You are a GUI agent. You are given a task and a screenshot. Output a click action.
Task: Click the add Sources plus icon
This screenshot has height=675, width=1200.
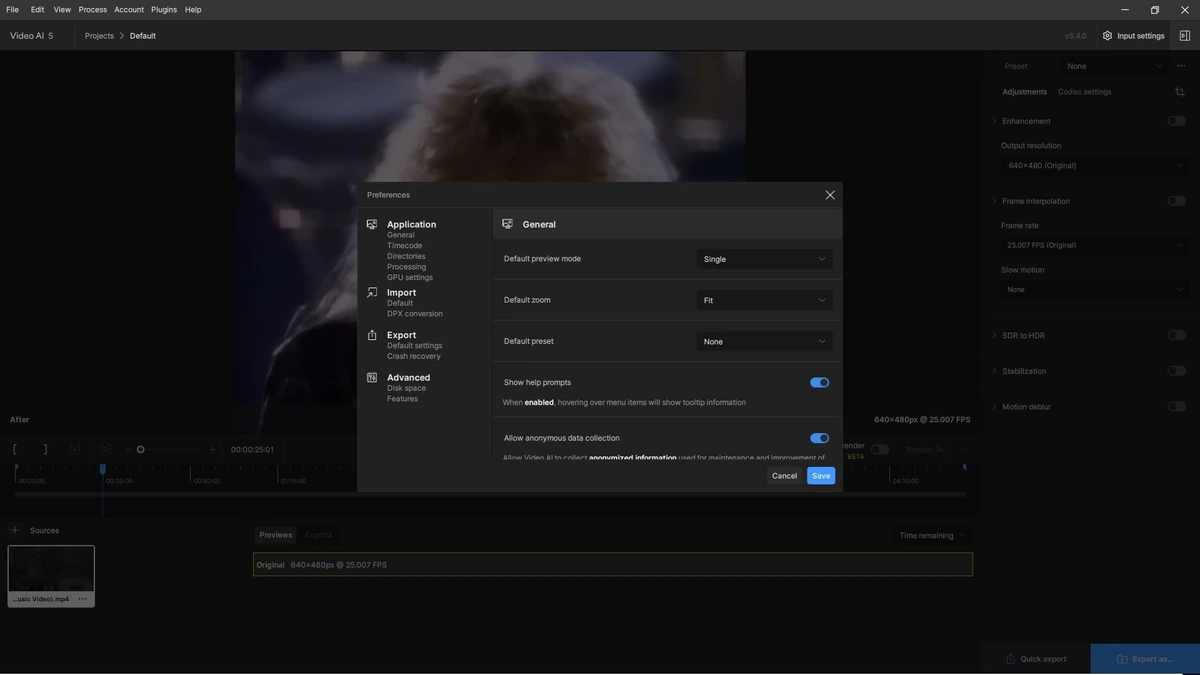coord(15,530)
